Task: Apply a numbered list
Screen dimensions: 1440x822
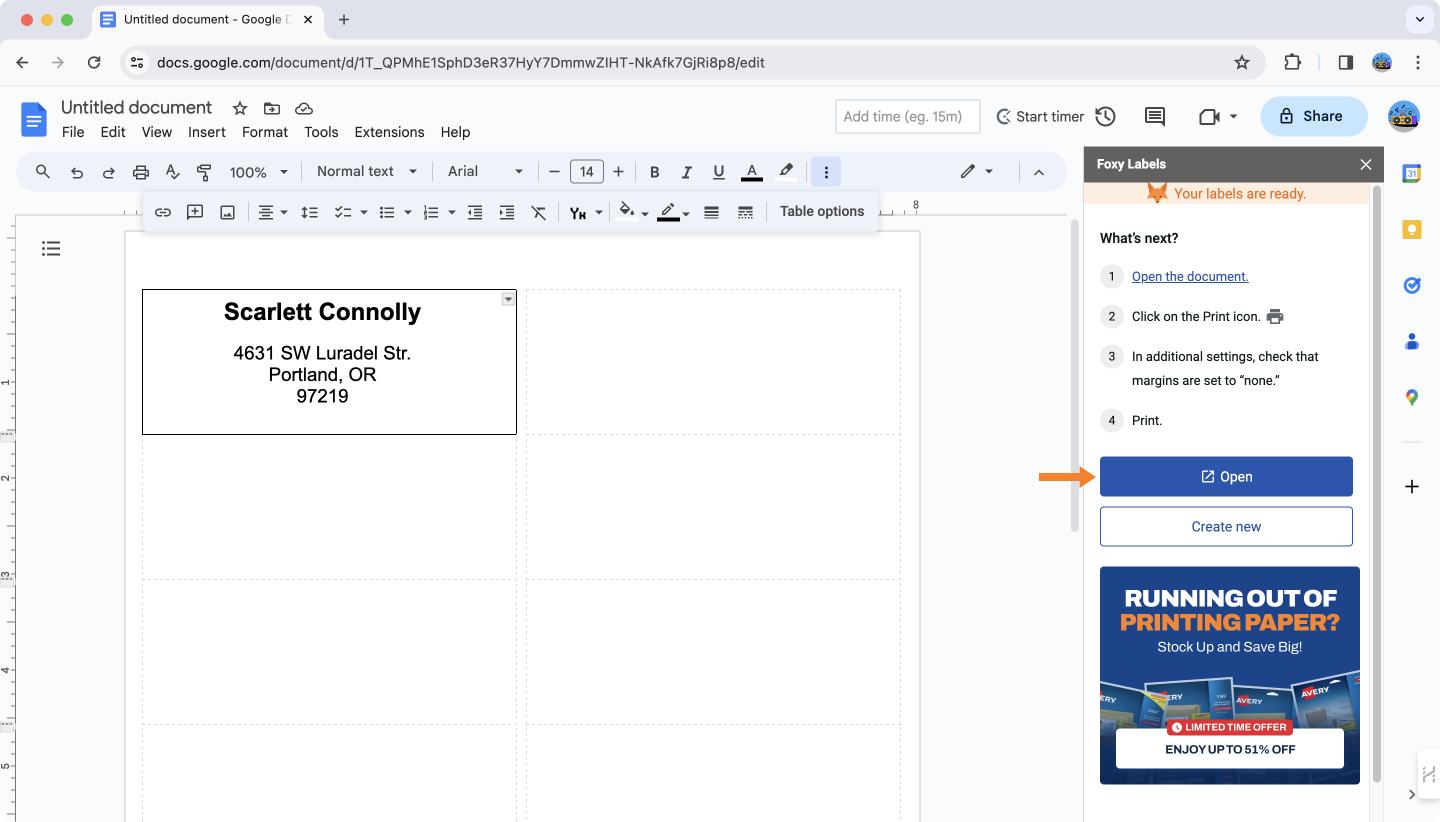Action: coord(430,211)
